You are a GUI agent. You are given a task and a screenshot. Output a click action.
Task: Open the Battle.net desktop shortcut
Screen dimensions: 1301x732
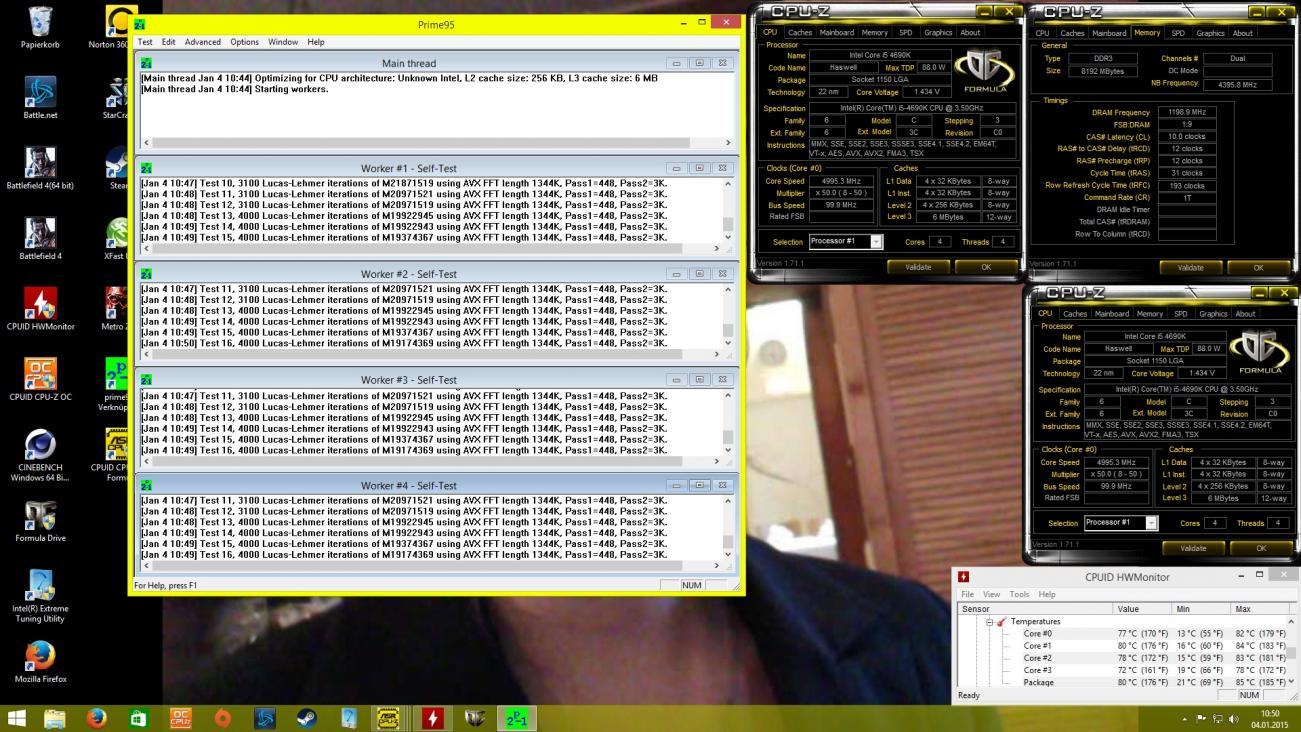click(41, 98)
